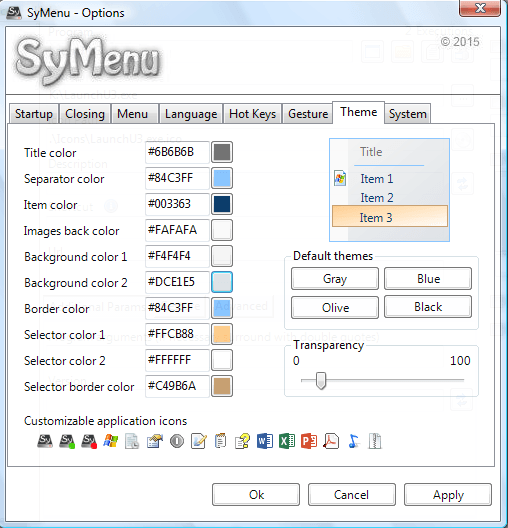Open the Selector border color swatch

point(222,386)
